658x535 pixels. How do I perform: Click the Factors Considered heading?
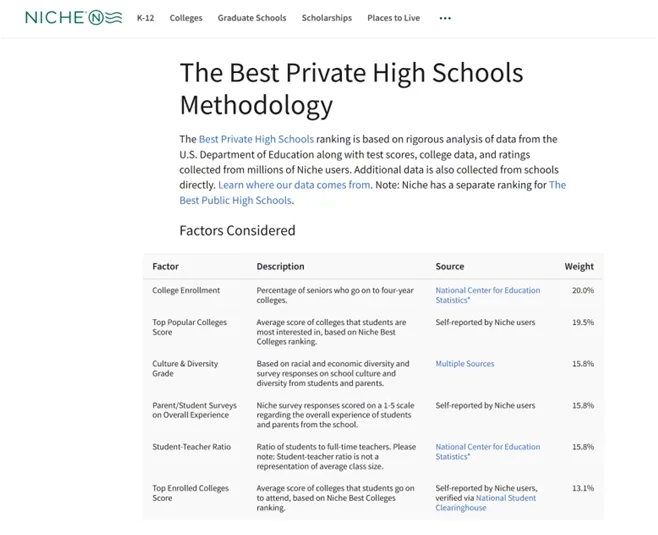point(237,231)
